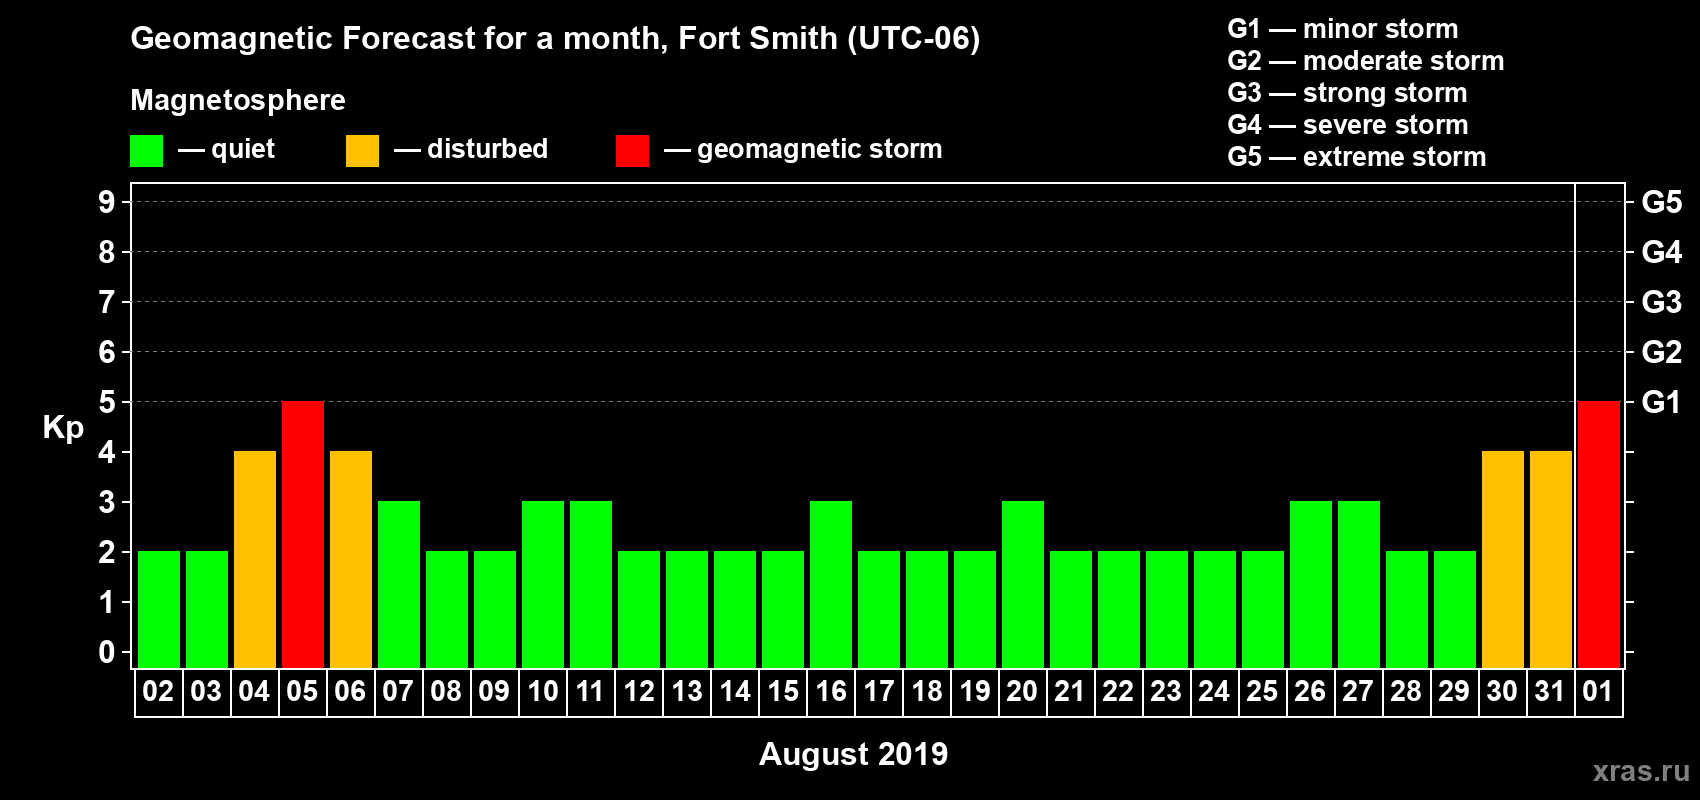
Task: Click the 'geomagnetic storm' legend label
Action: (x=819, y=150)
